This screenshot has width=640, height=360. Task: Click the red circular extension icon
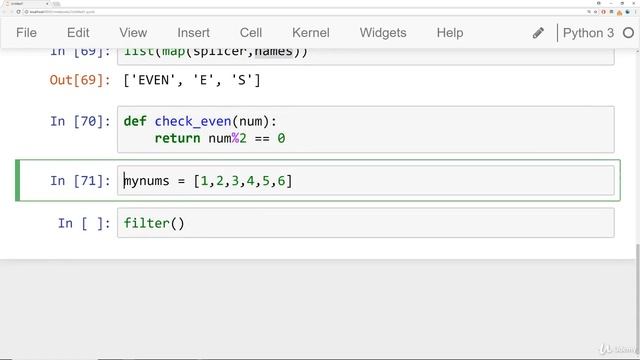(603, 12)
